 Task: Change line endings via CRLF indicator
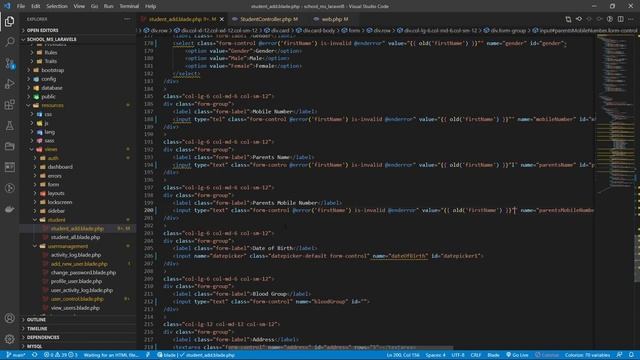pos(476,355)
